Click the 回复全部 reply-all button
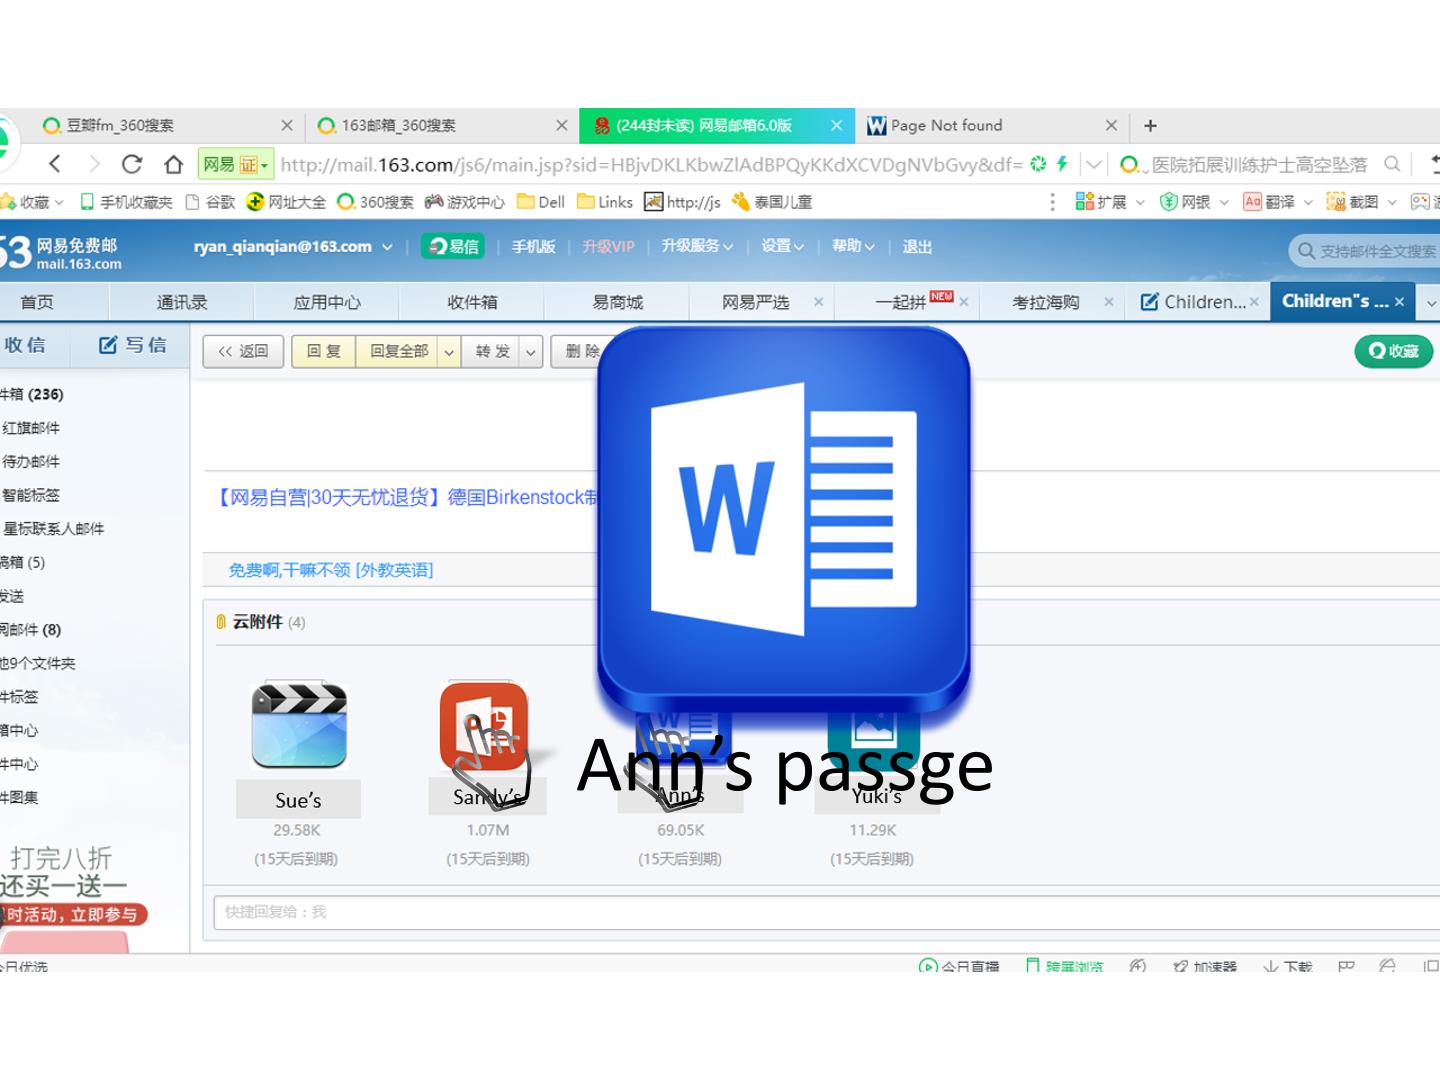Screen dimensions: 1440x1080 coord(398,352)
